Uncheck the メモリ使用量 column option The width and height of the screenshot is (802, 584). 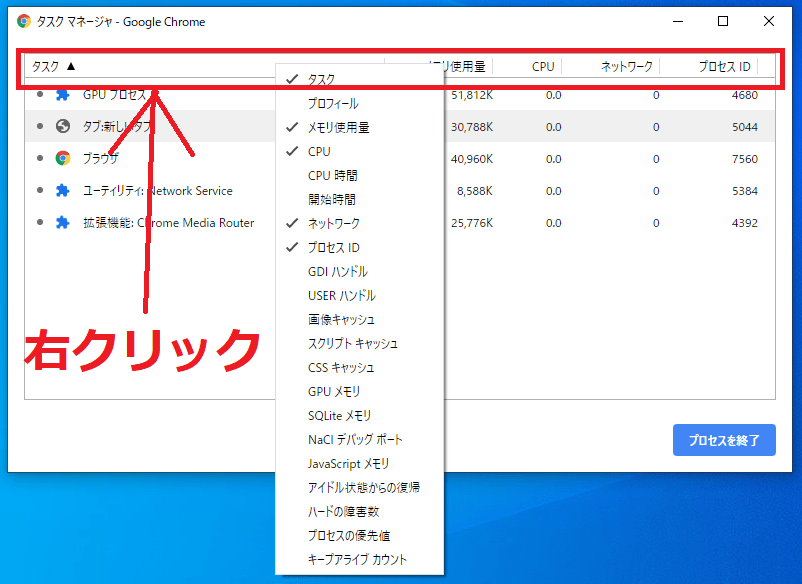(360, 127)
